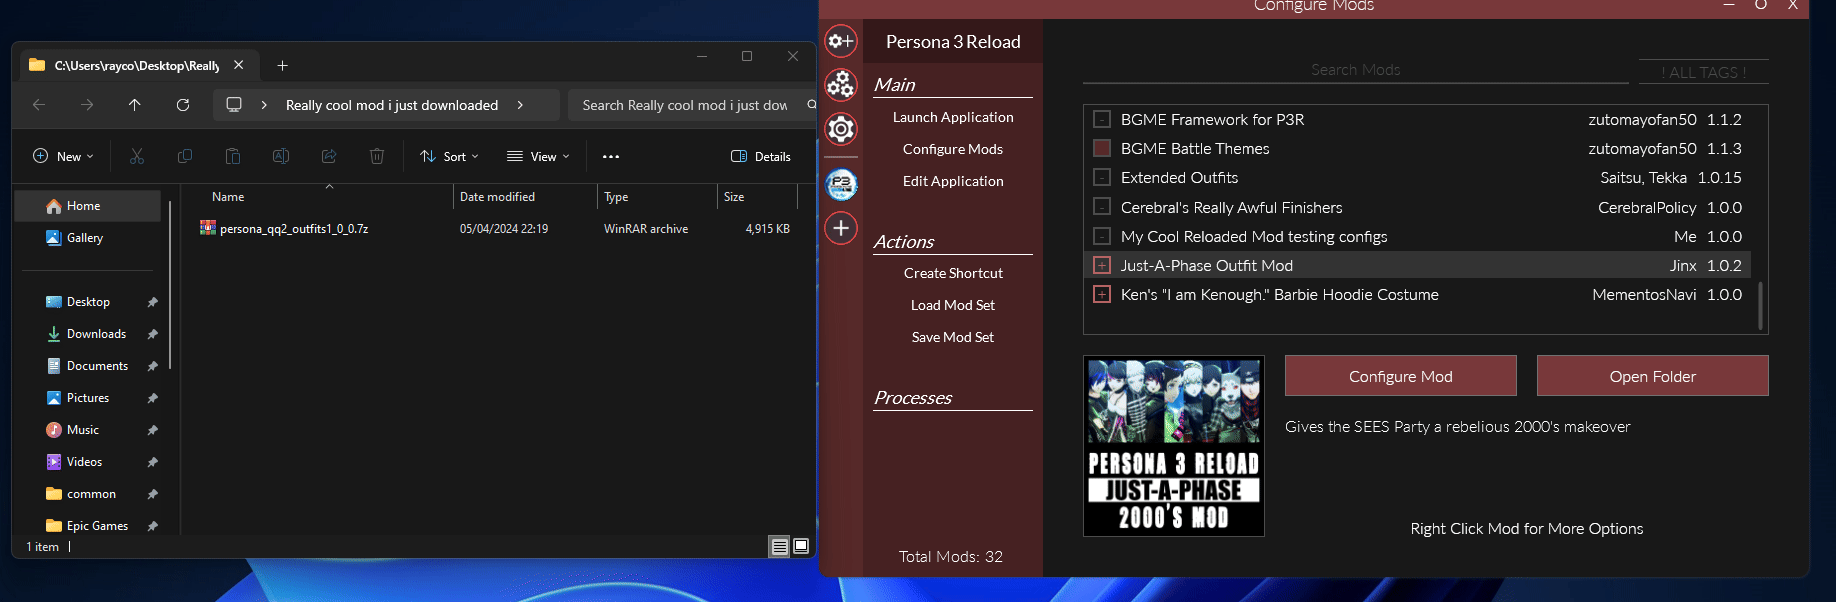Click the Explorer navigation pane scrollbar
This screenshot has width=1836, height=602.
pos(170,284)
